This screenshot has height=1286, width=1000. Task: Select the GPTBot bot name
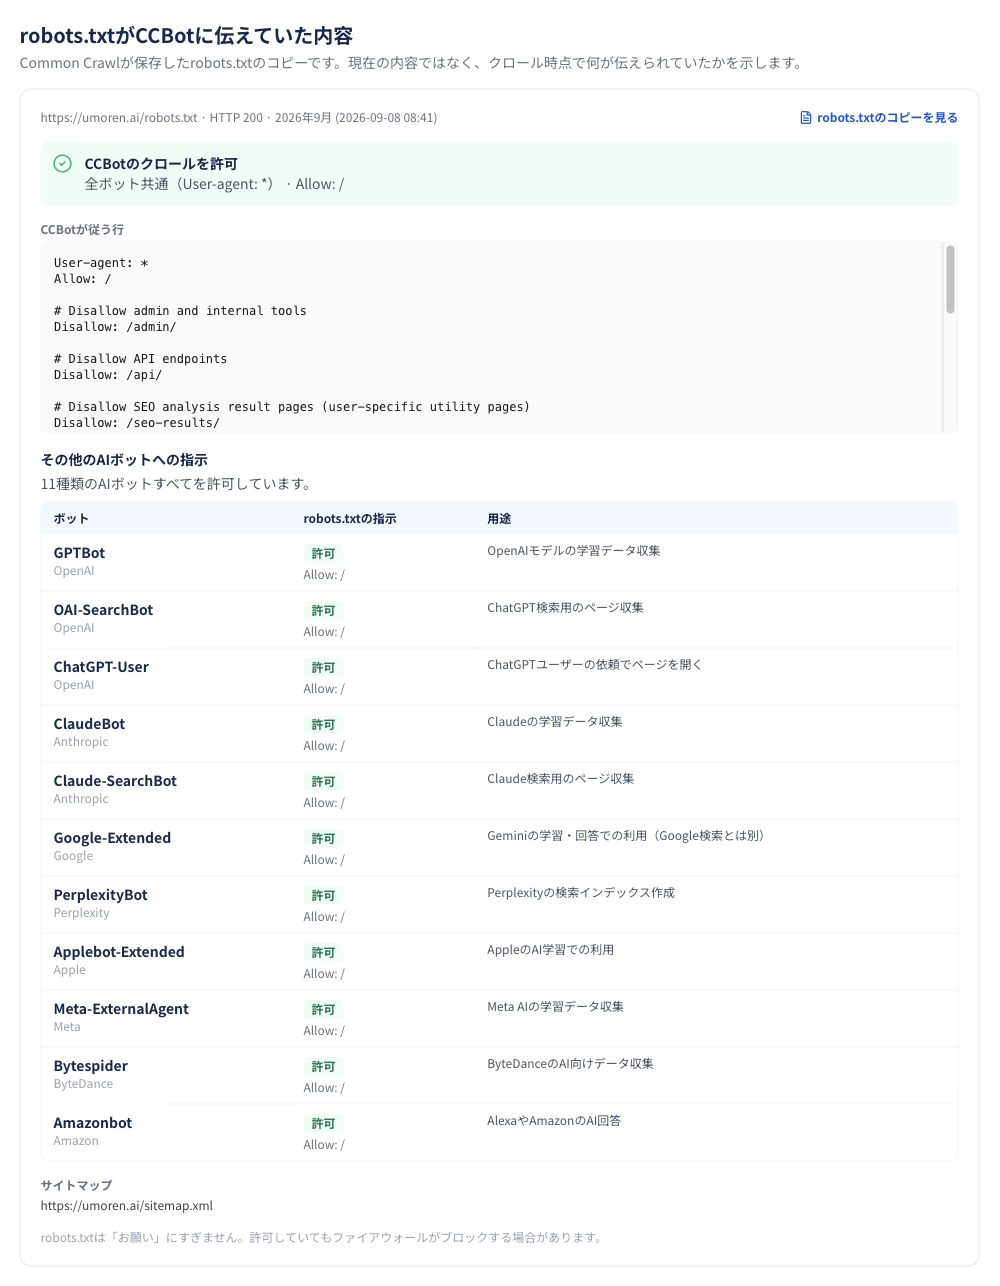pos(79,553)
